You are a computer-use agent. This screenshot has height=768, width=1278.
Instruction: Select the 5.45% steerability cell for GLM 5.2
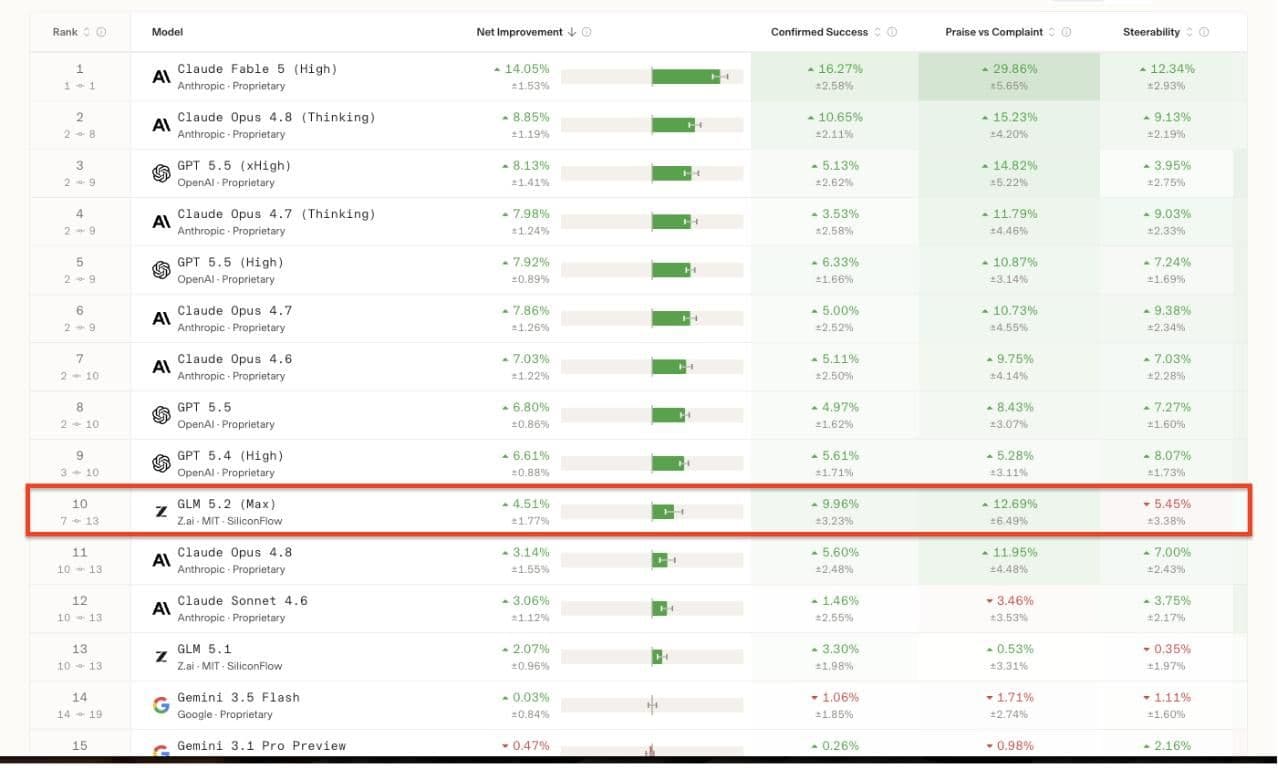[1166, 512]
